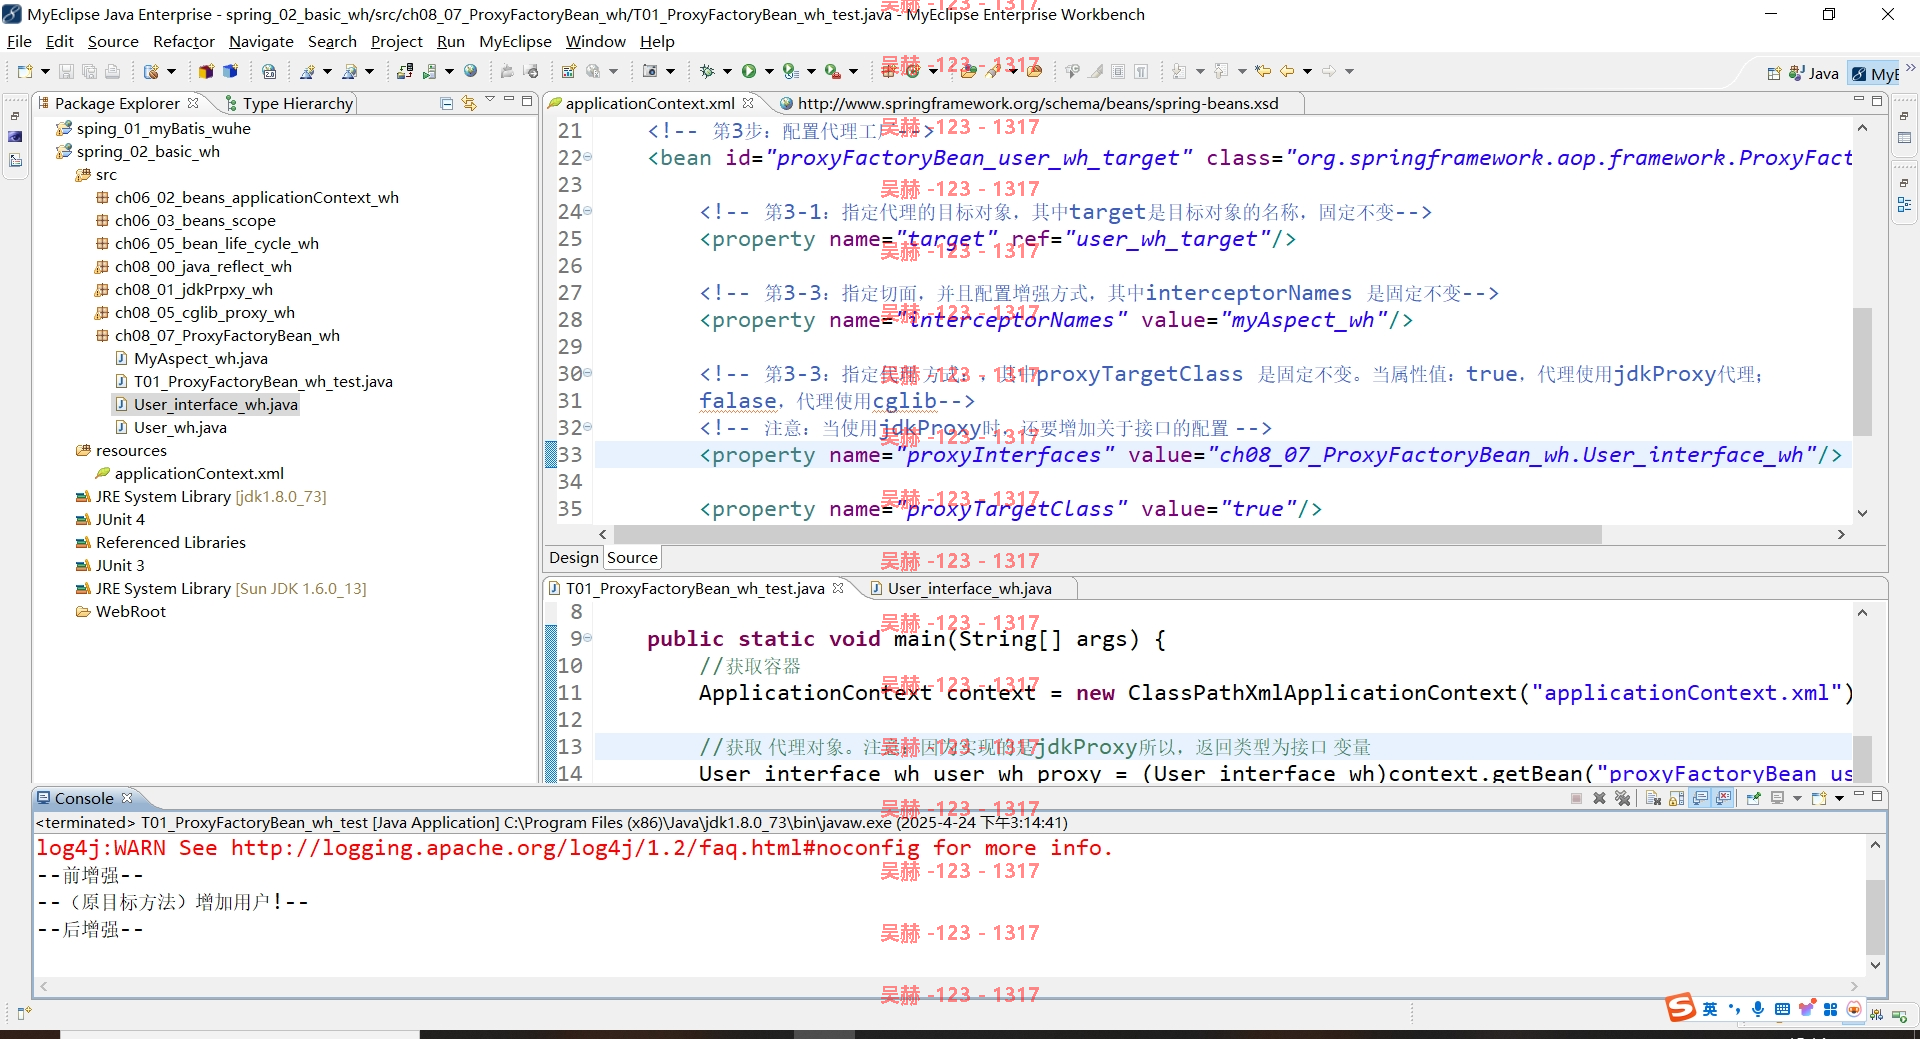Select the Java perspective button
Screen dimensions: 1920x1039
1813,73
